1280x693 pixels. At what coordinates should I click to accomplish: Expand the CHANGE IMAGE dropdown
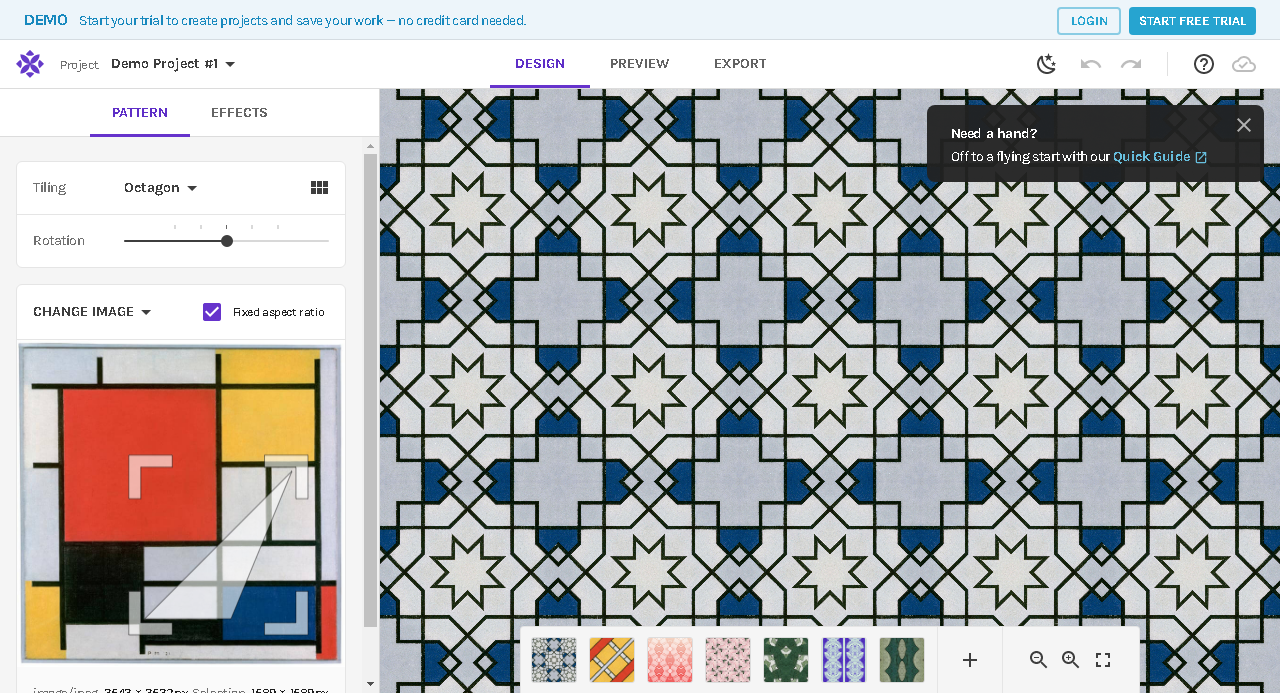pyautogui.click(x=92, y=312)
